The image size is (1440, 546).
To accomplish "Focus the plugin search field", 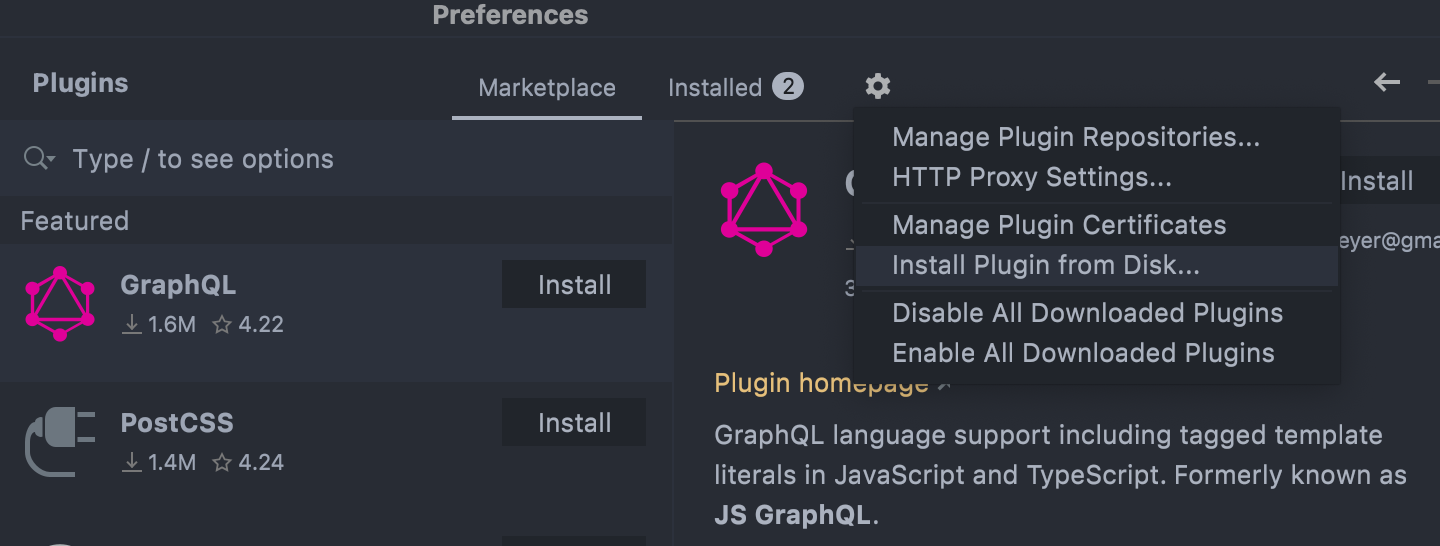I will 336,159.
